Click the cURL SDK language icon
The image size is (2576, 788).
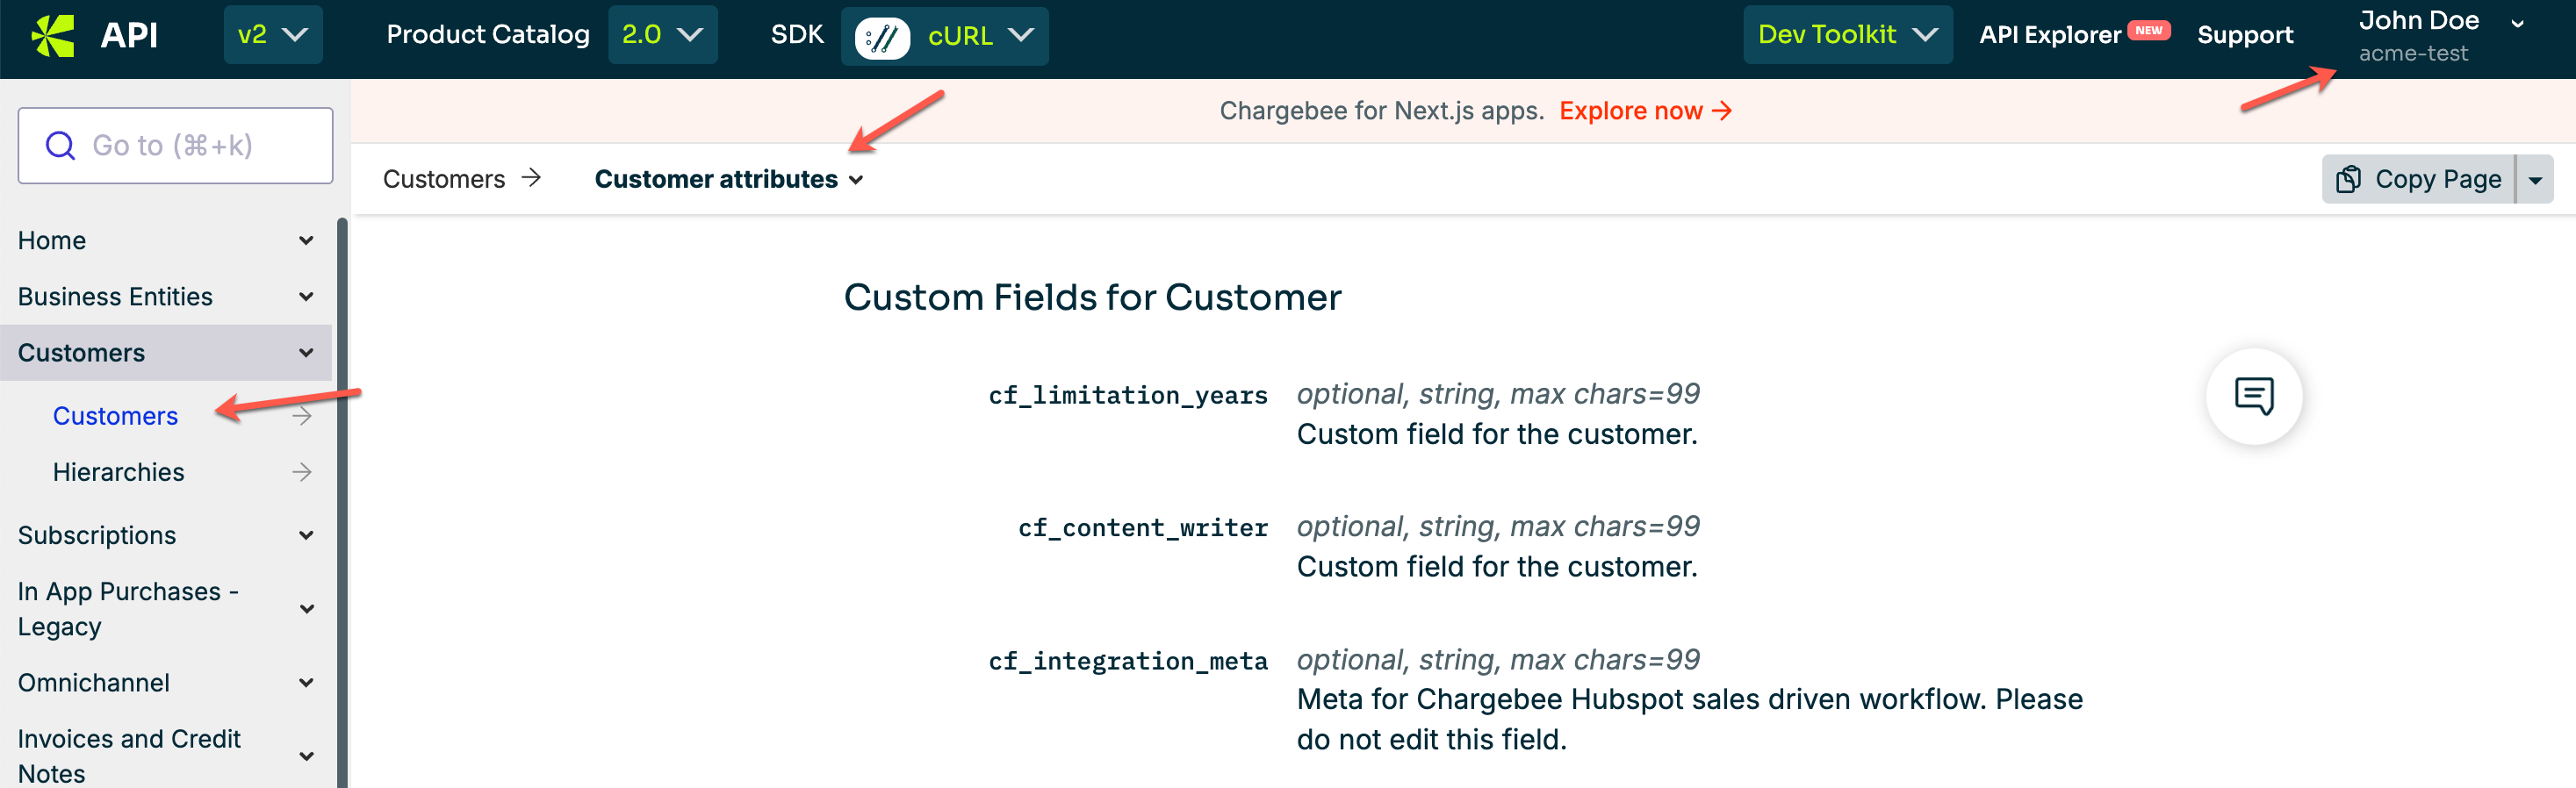coord(881,38)
